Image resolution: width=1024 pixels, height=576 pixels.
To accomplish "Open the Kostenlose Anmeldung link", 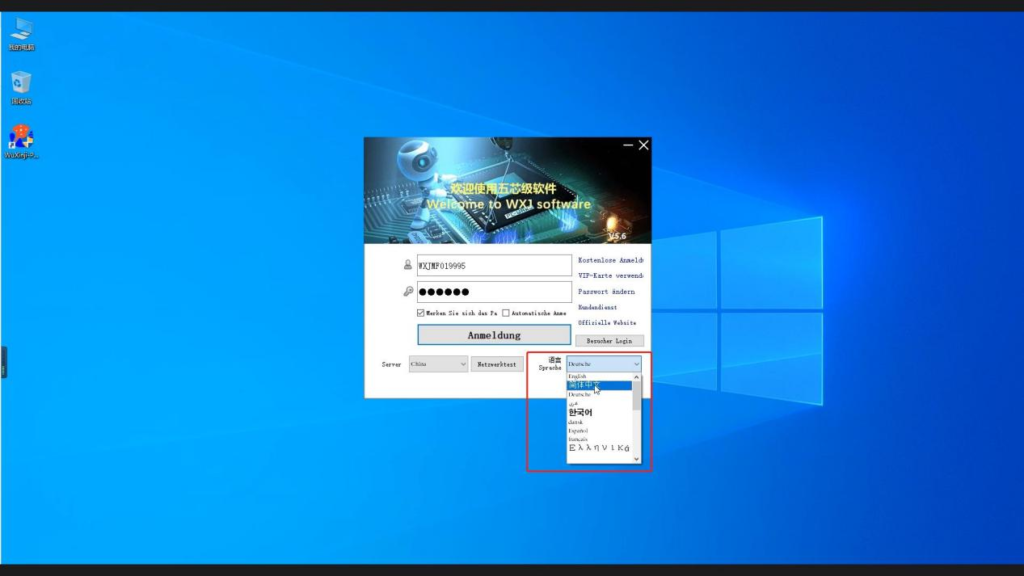I will [x=611, y=260].
